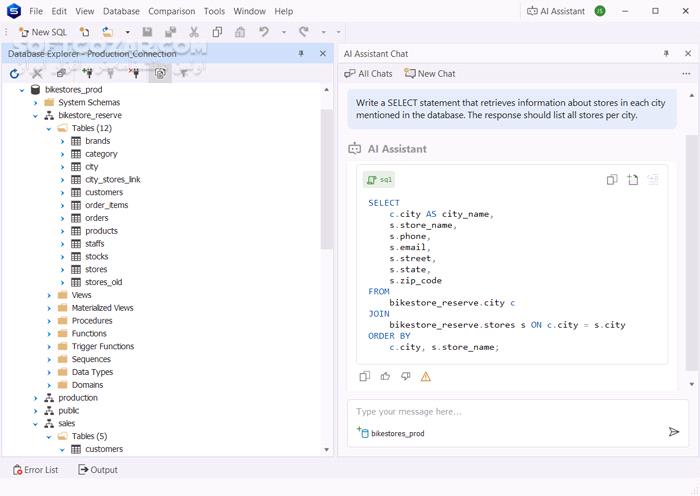Image resolution: width=700 pixels, height=496 pixels.
Task: Click the AI Assistant button in title bar
Action: coord(555,11)
